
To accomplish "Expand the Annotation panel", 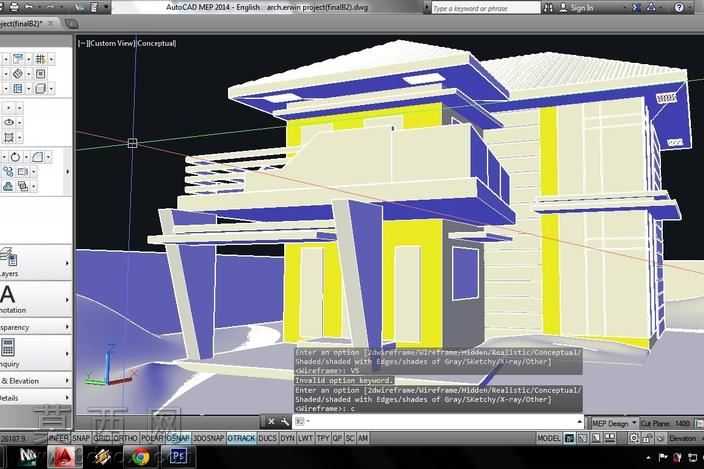I will coord(67,299).
